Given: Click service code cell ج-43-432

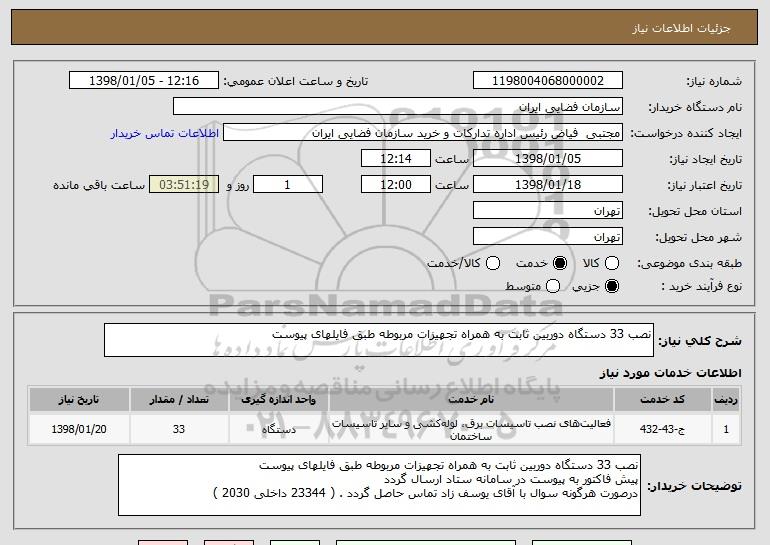Looking at the screenshot, I should point(662,429).
